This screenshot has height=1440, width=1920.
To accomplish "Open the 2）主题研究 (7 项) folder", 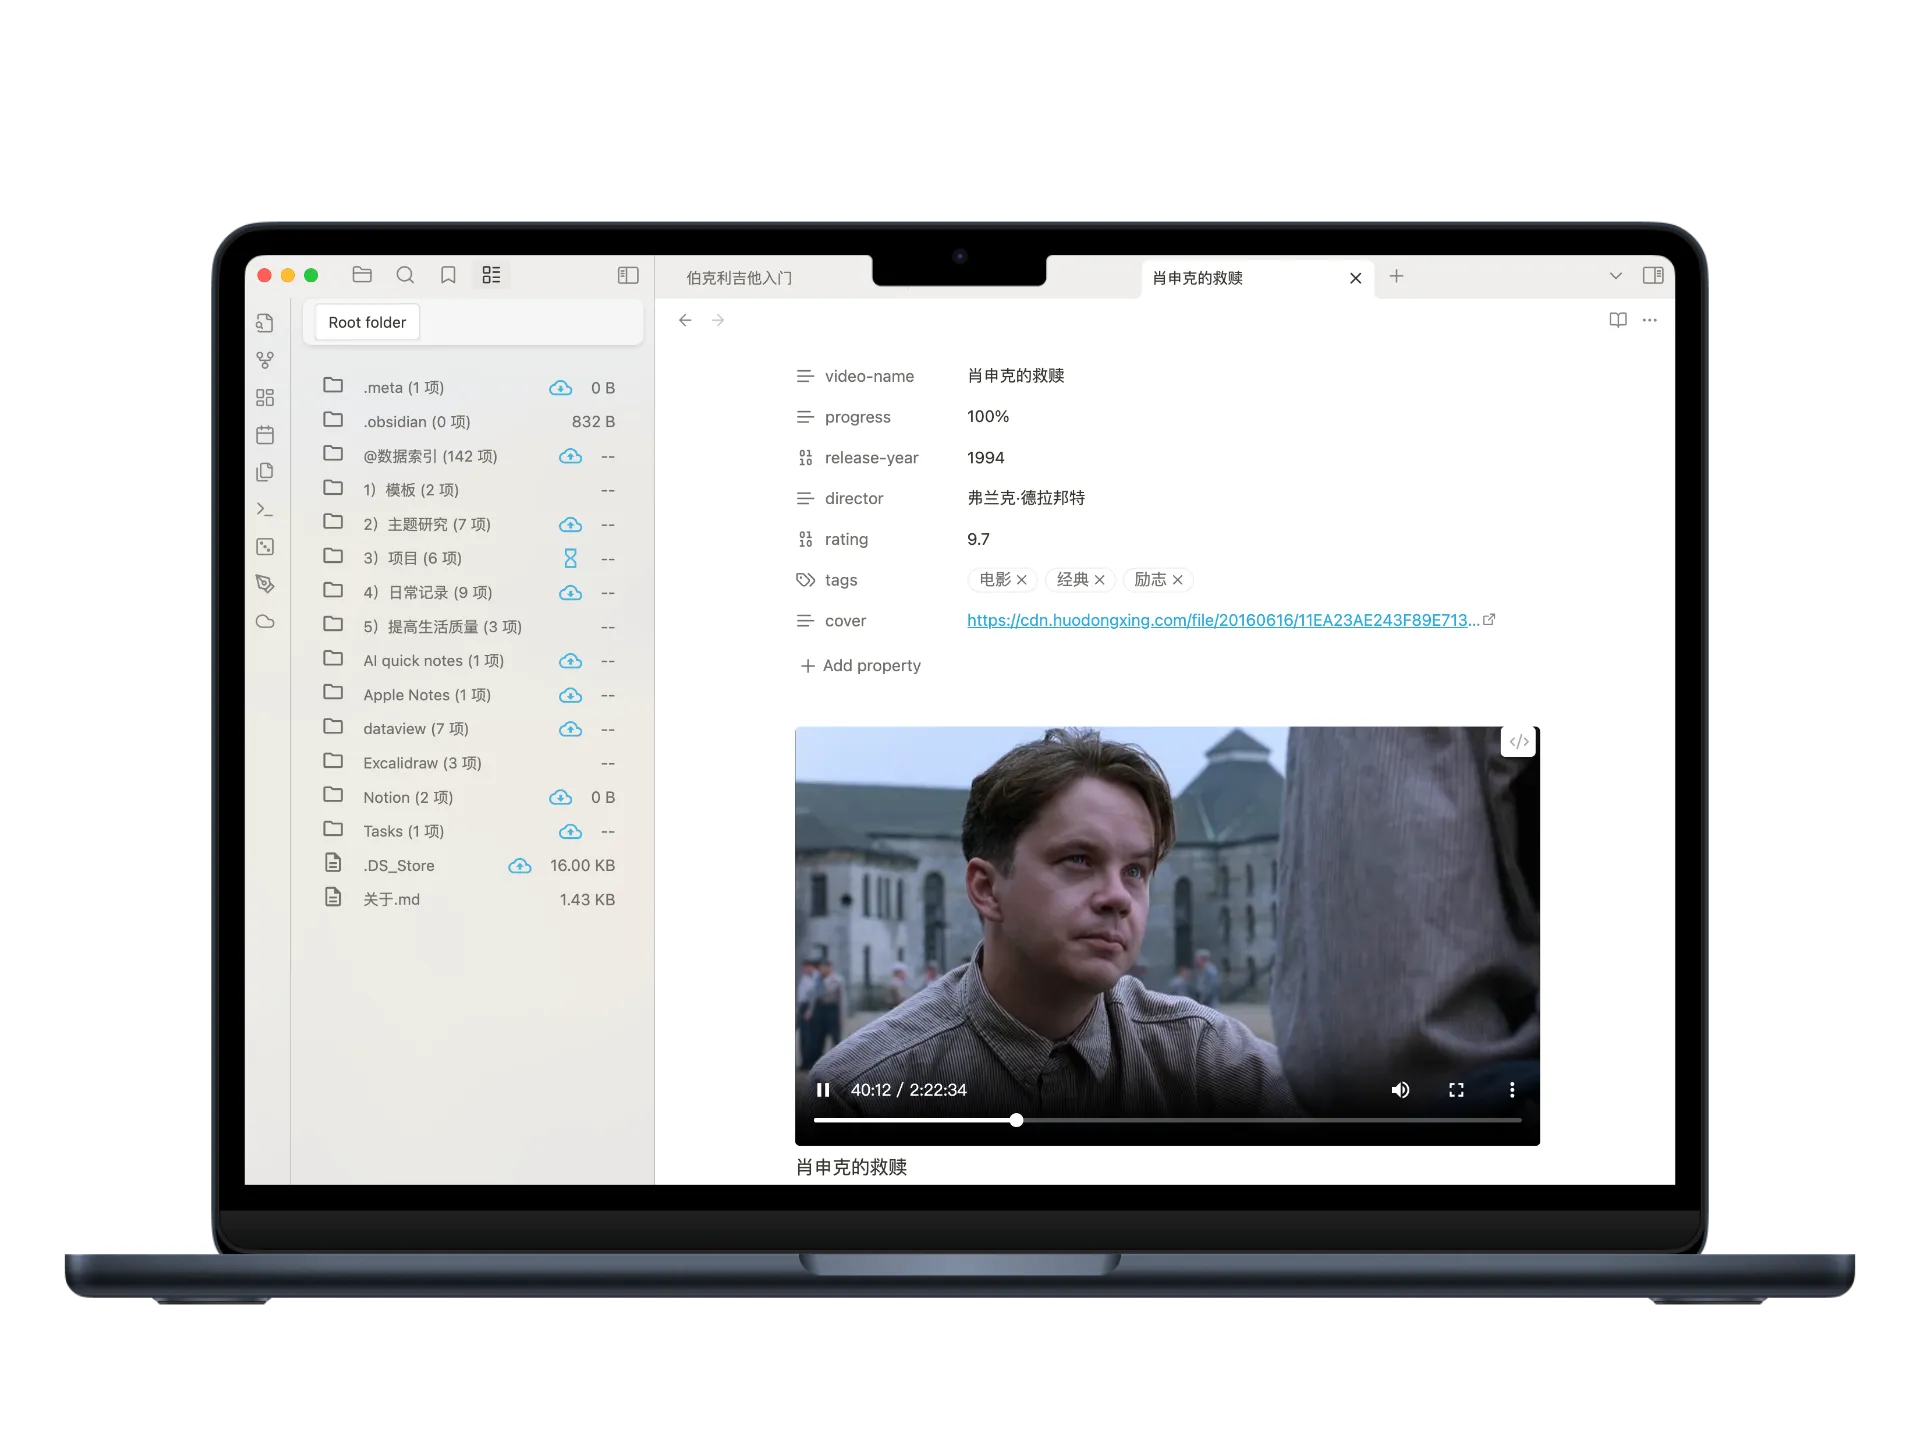I will 469,524.
